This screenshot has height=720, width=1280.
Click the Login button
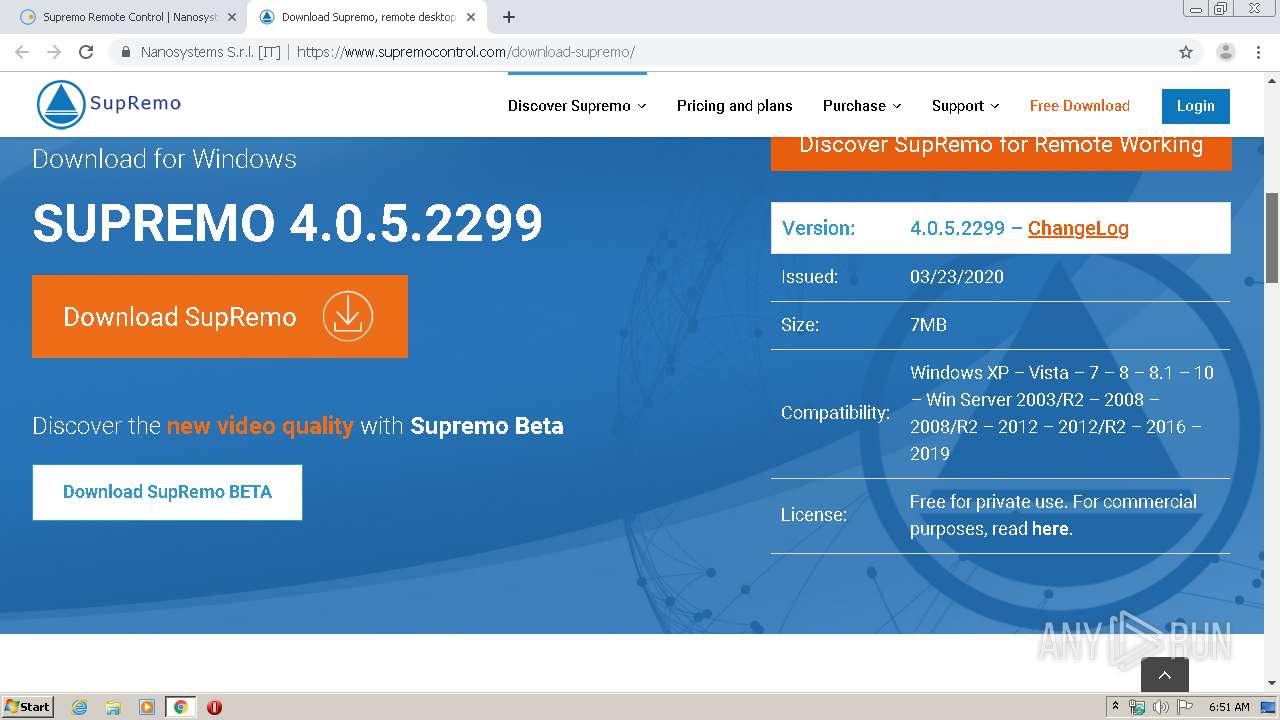1195,106
